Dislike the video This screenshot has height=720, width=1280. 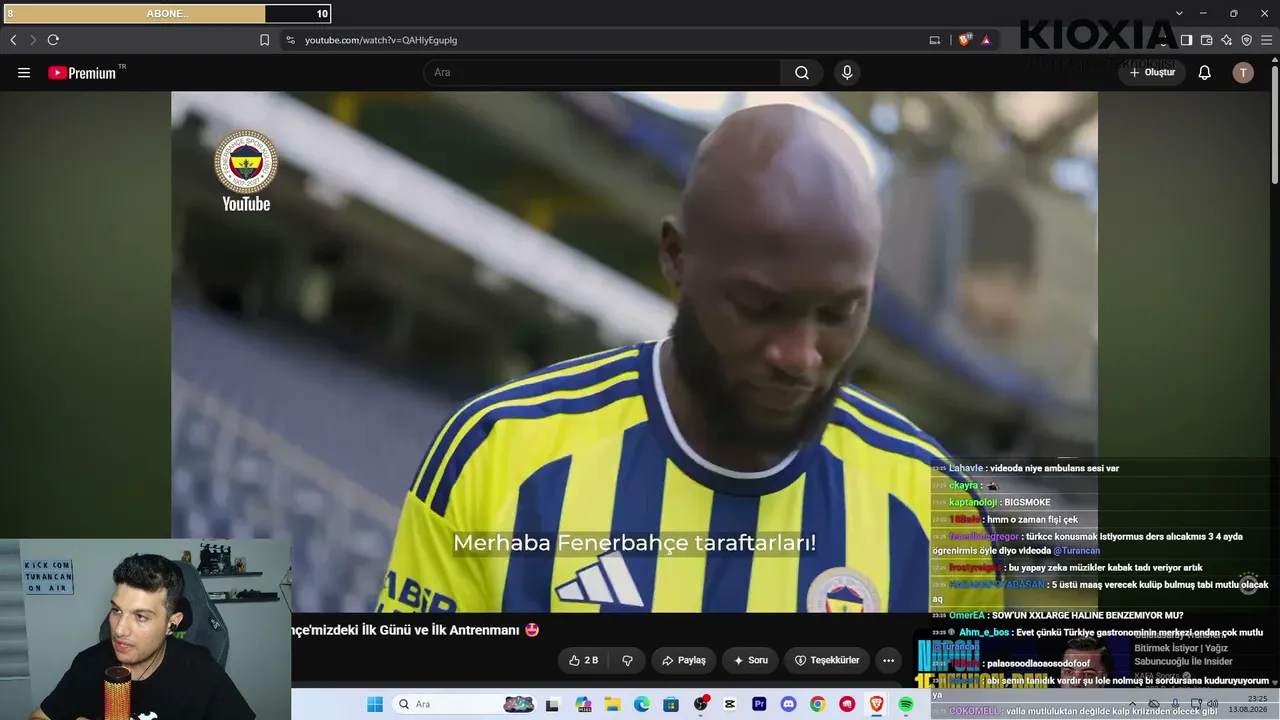click(628, 660)
